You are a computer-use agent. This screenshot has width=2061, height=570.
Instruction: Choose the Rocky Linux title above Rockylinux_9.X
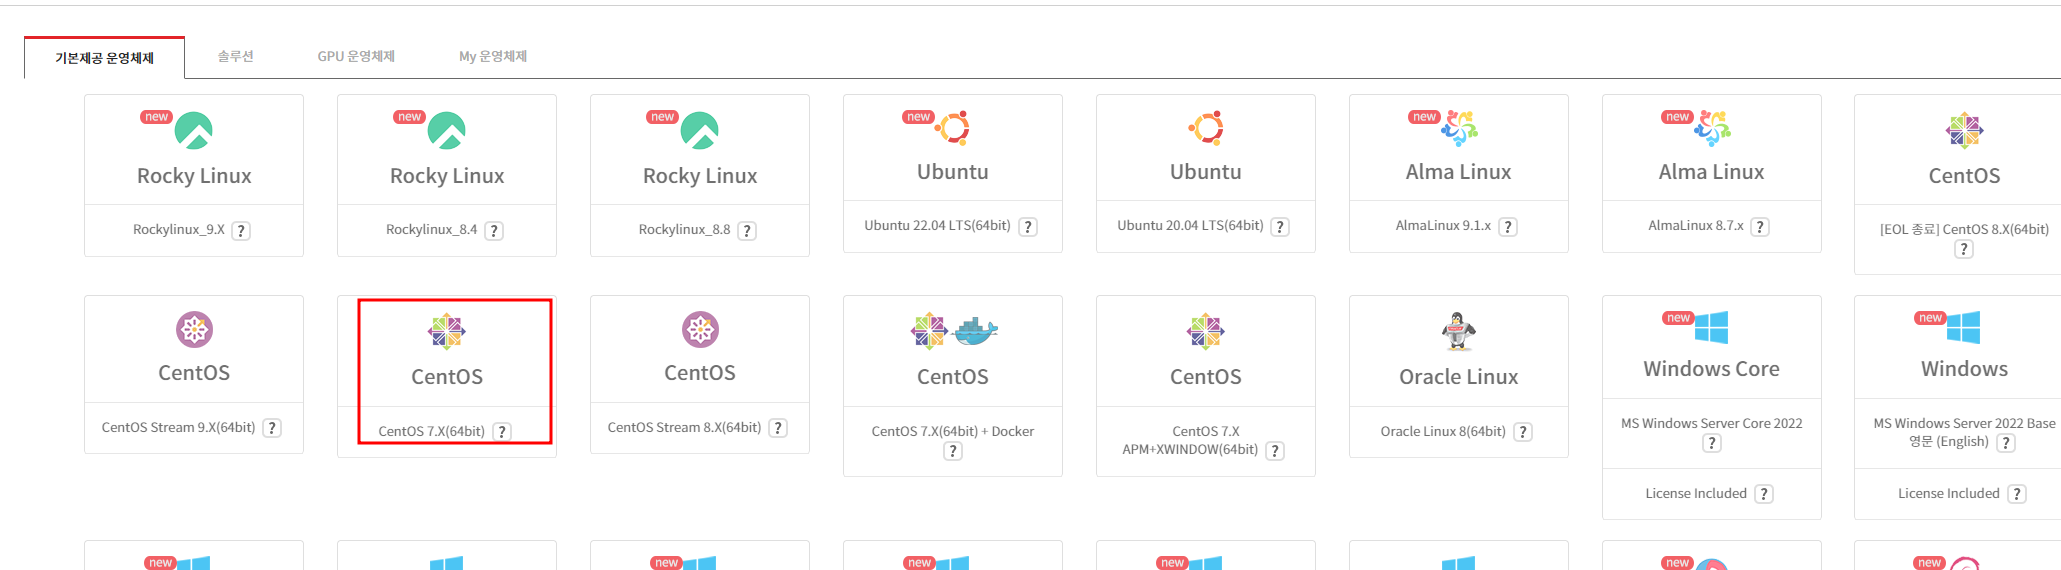(x=194, y=176)
